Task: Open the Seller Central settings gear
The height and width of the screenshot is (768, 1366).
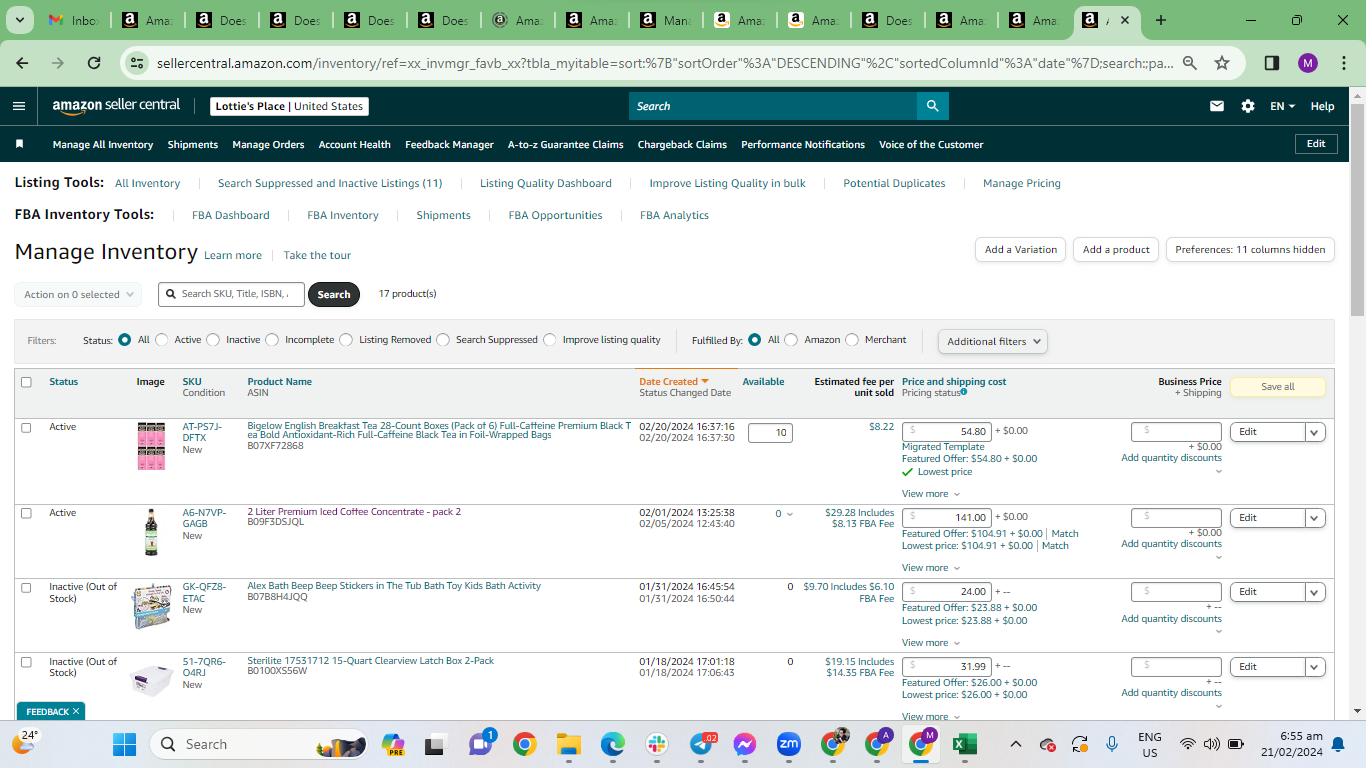Action: coord(1248,106)
